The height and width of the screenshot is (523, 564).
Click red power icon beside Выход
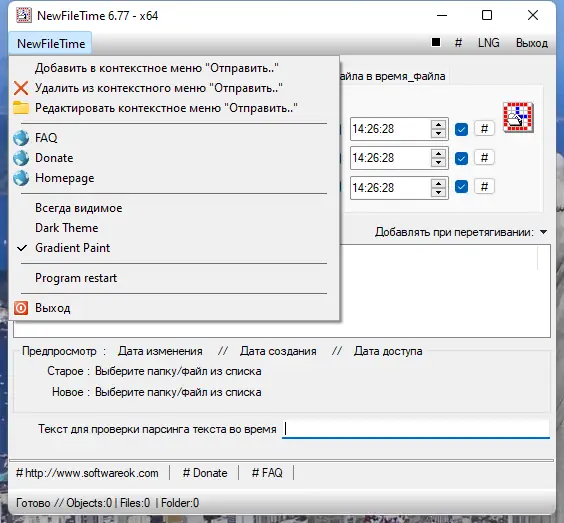tap(21, 308)
